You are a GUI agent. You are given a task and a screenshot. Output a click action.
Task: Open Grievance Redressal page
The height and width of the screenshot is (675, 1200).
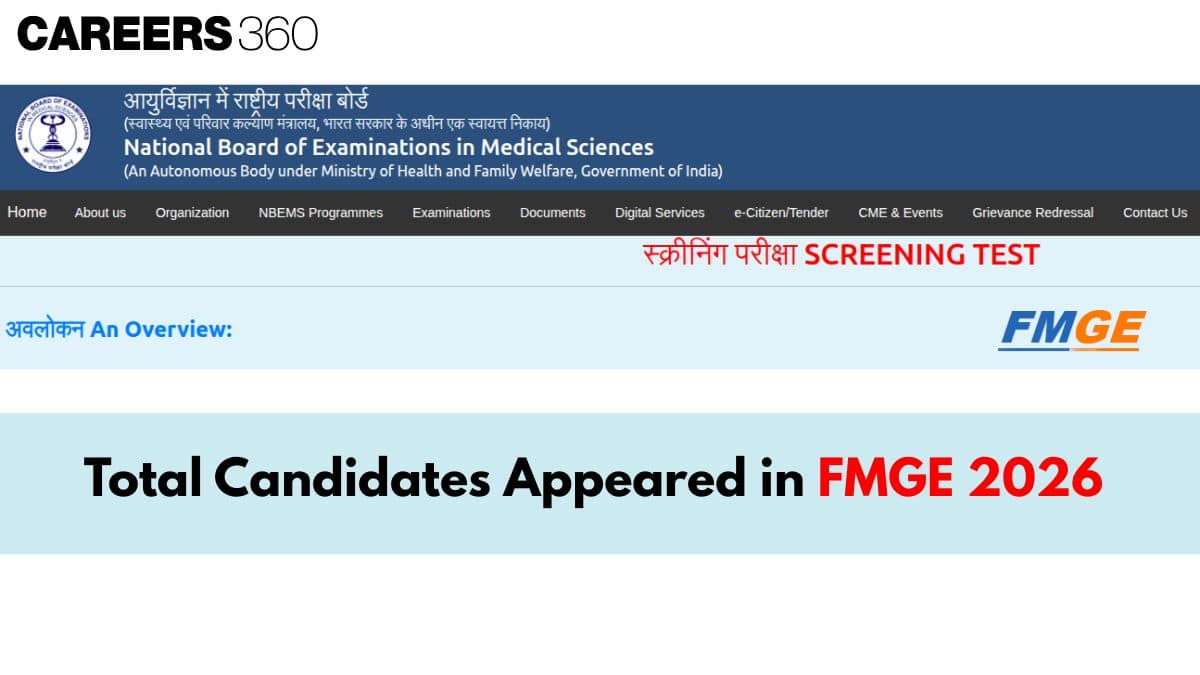pos(1032,213)
